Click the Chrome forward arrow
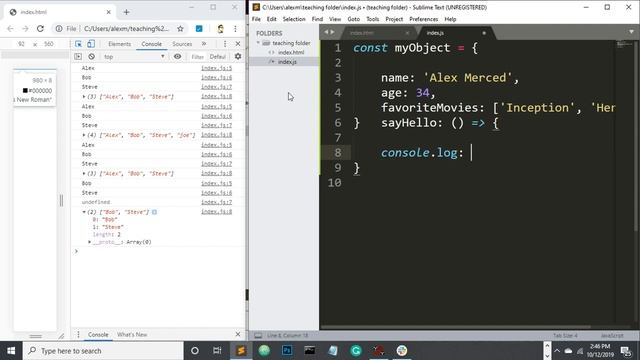The width and height of the screenshot is (640, 360). click(25, 29)
